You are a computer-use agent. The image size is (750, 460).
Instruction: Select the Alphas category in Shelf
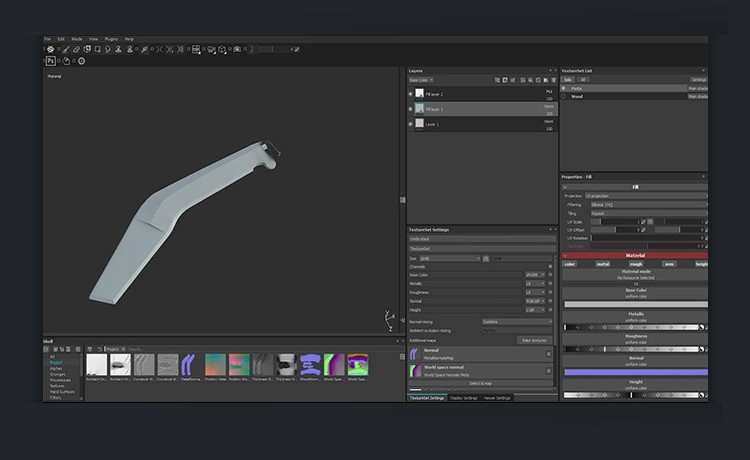click(56, 368)
